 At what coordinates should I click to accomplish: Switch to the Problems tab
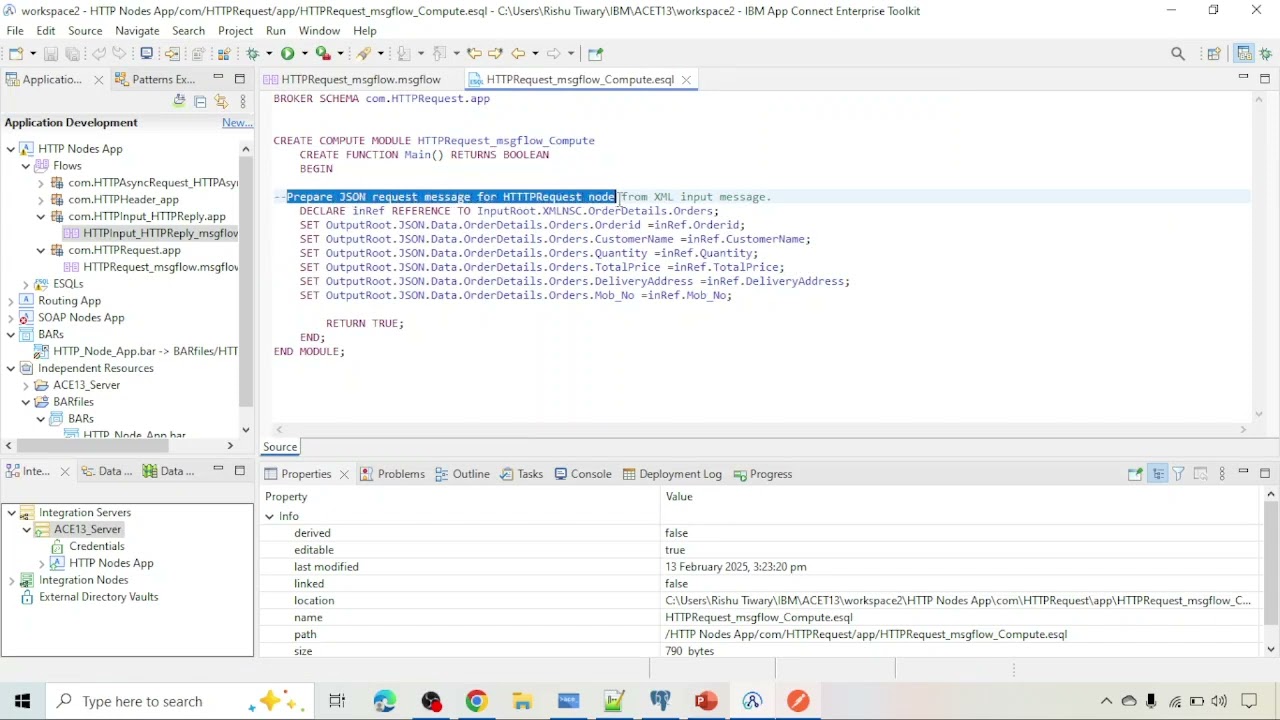click(392, 474)
